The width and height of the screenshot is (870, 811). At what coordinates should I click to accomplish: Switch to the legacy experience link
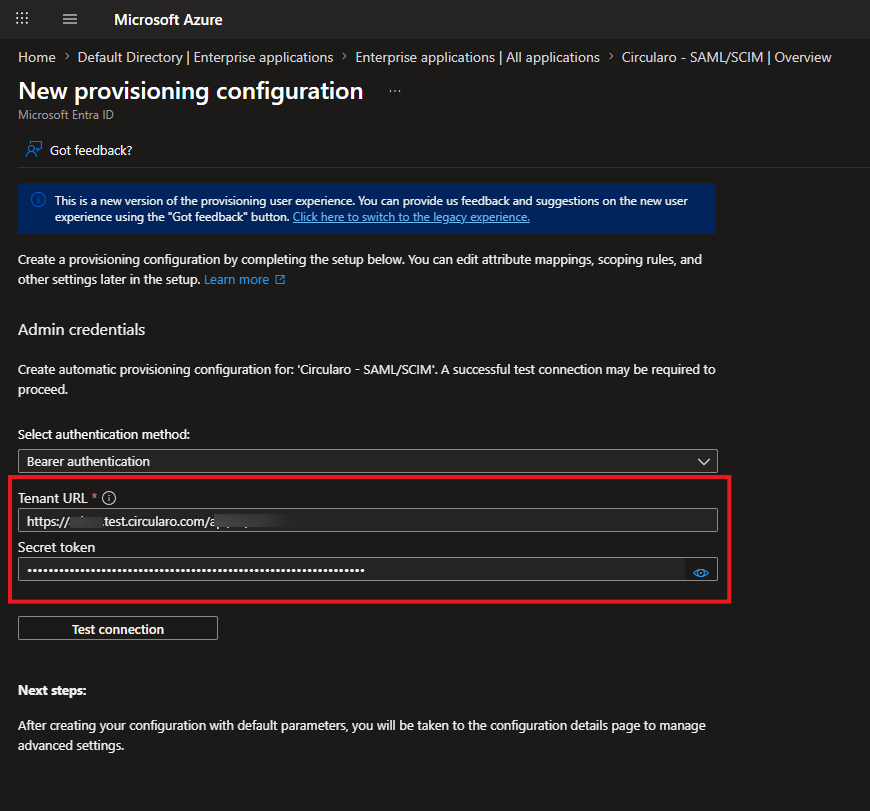point(411,217)
